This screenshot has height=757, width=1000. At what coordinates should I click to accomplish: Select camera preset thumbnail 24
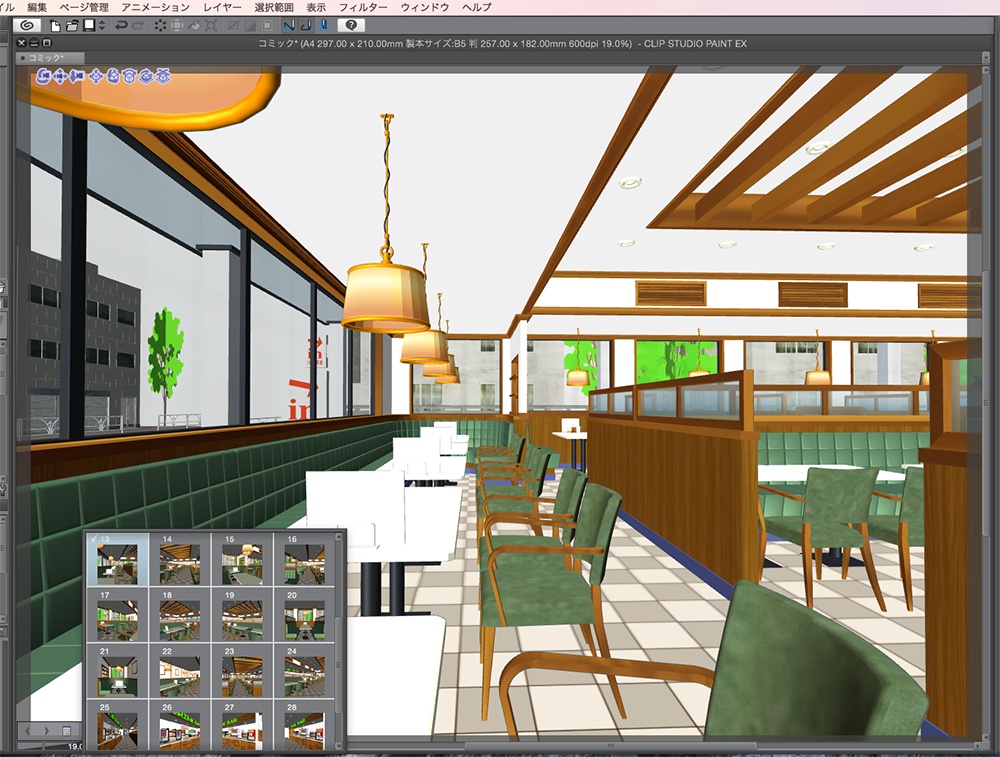click(x=304, y=672)
